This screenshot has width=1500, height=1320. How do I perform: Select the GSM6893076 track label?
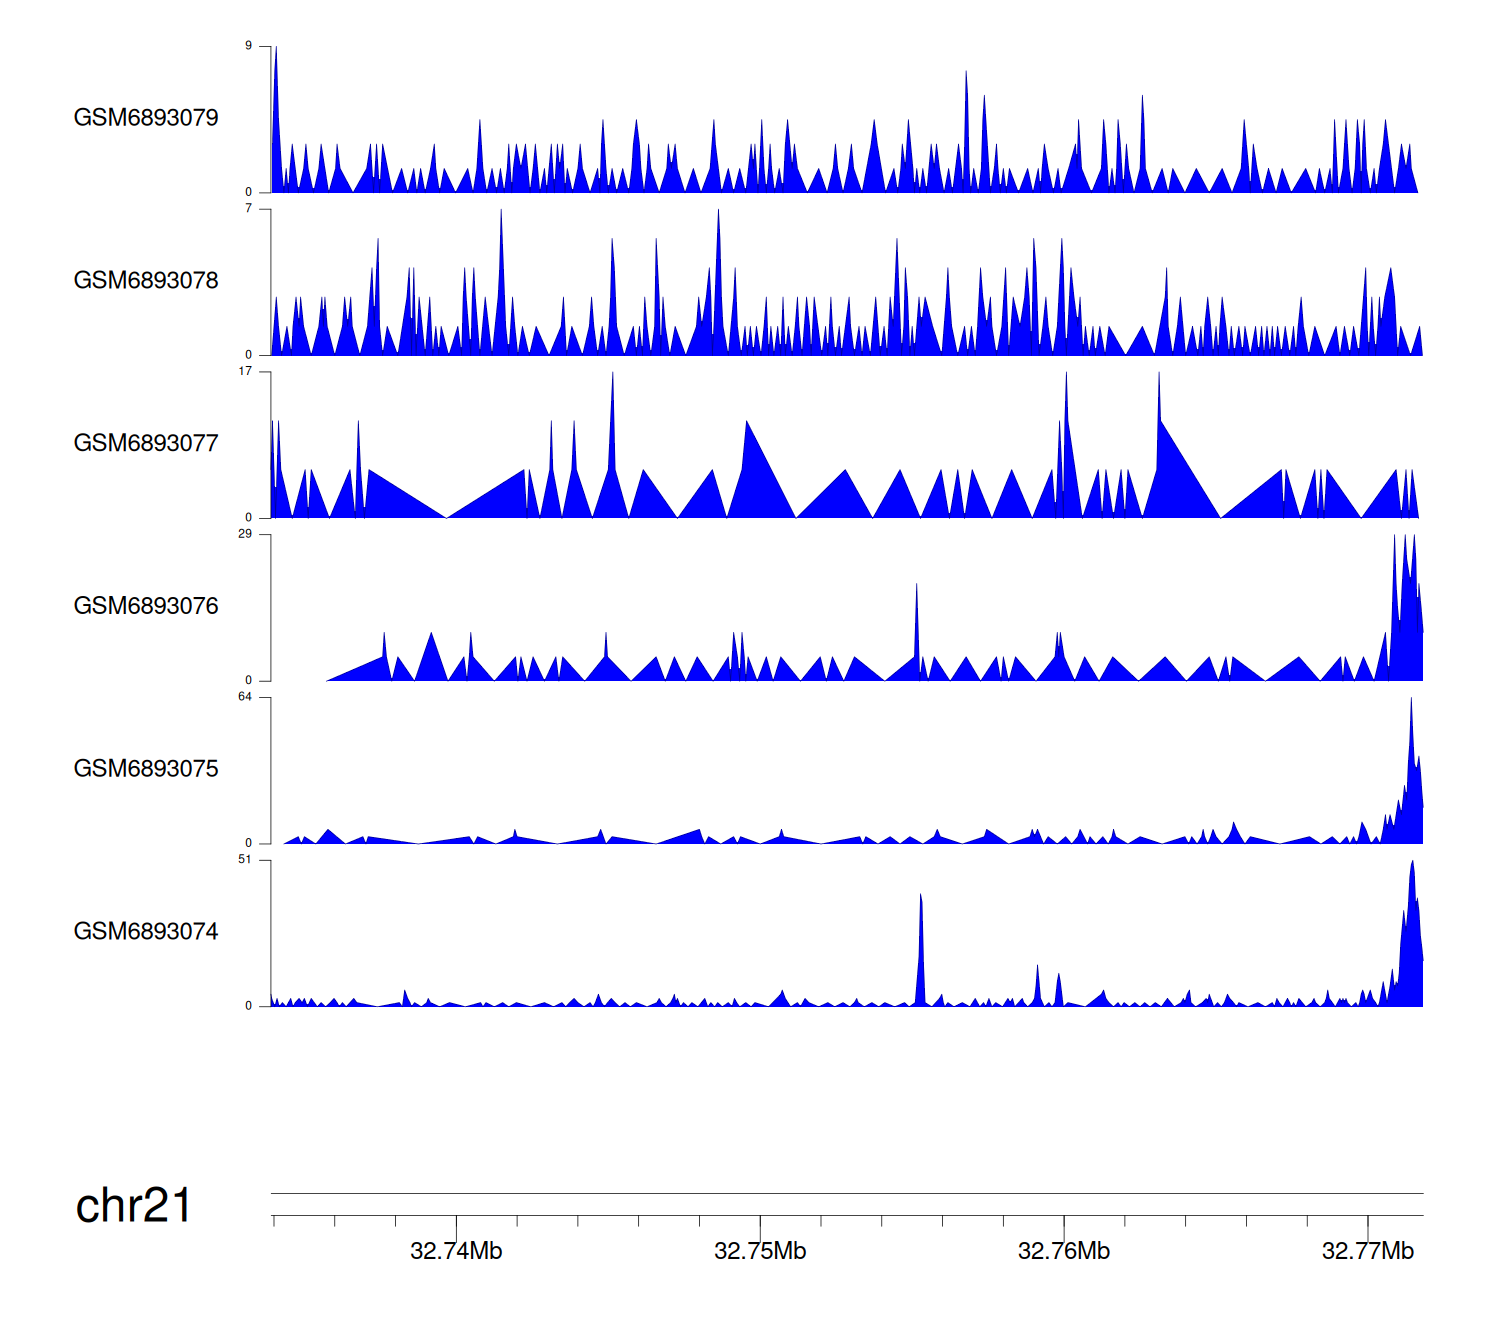(146, 606)
